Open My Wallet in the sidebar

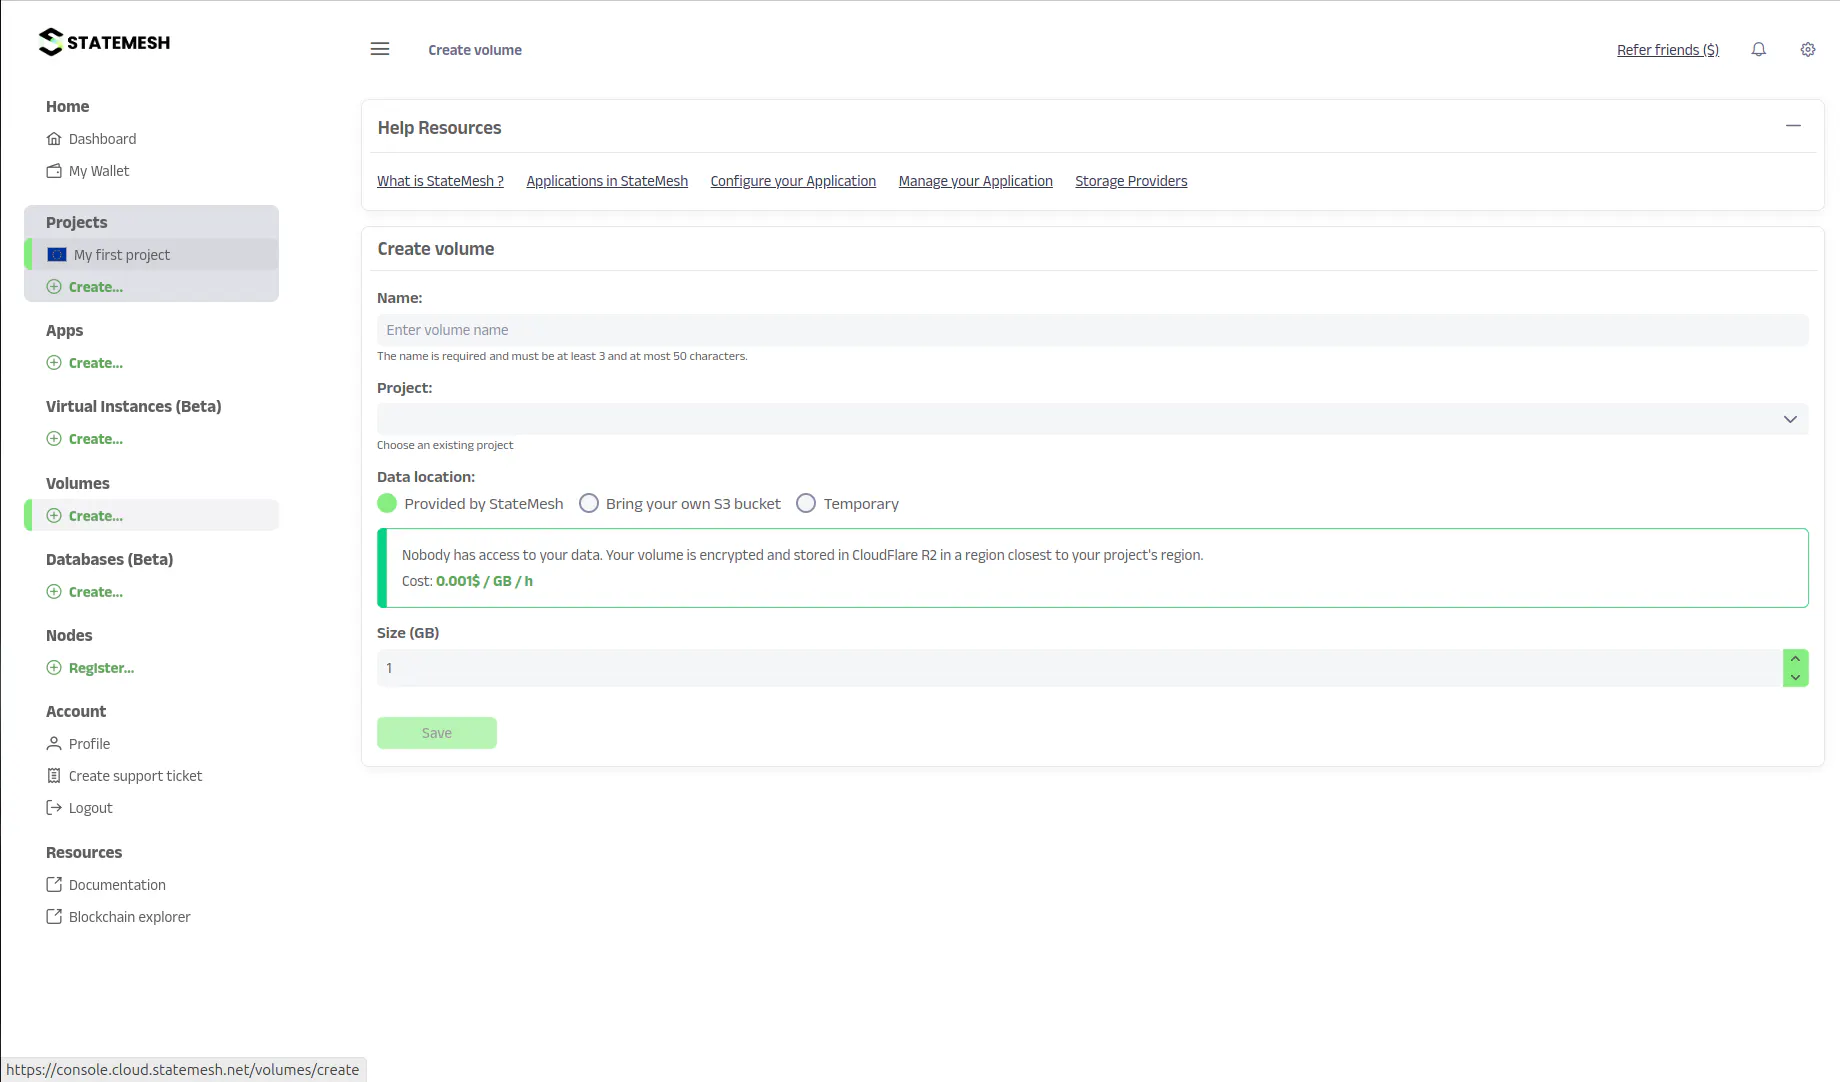click(x=99, y=171)
